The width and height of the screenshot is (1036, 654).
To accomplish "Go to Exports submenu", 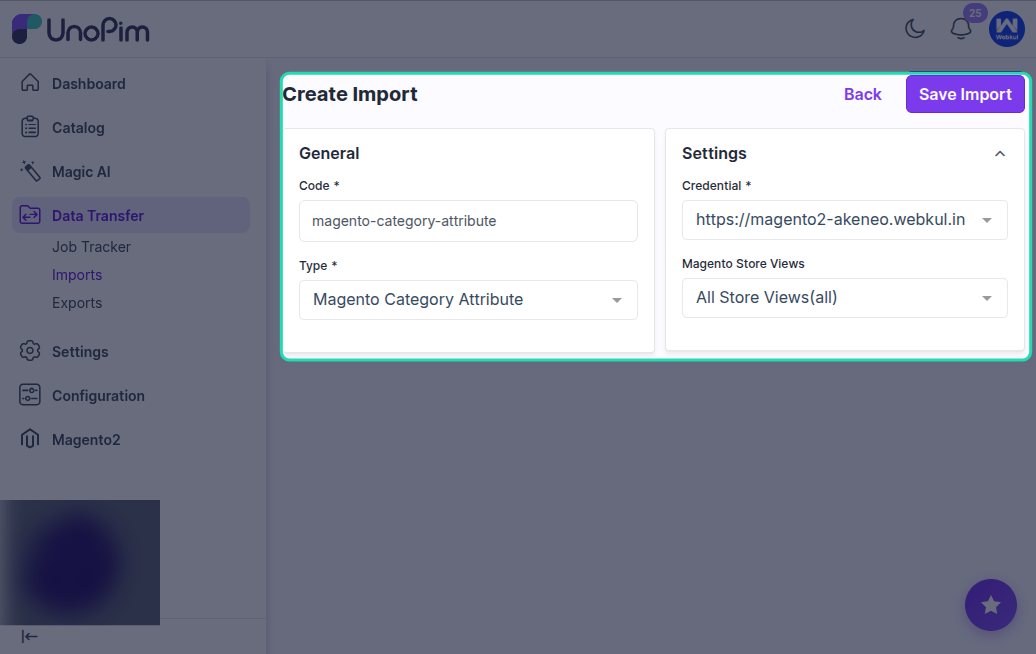I will (x=77, y=303).
